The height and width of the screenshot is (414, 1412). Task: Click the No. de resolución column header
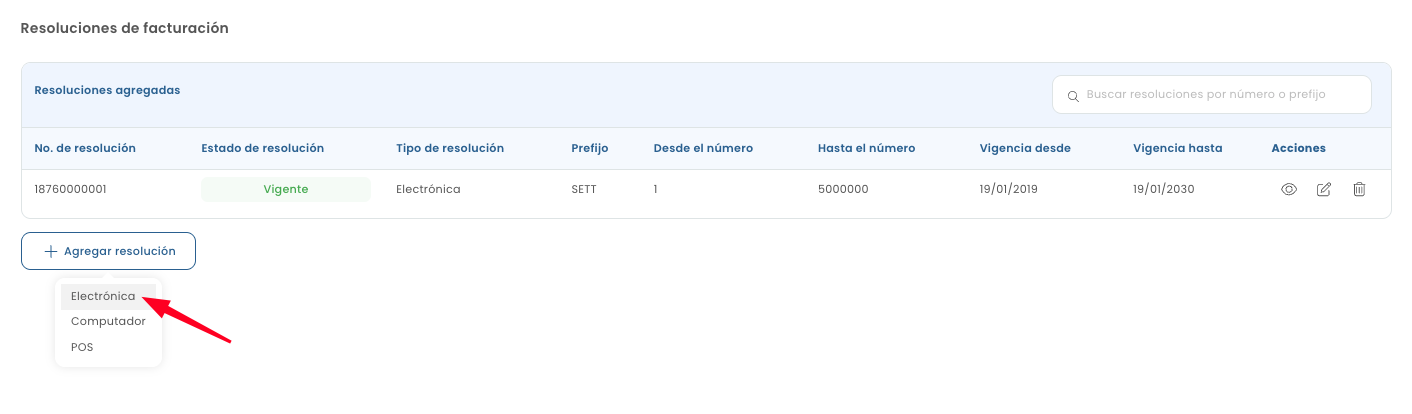(x=85, y=148)
